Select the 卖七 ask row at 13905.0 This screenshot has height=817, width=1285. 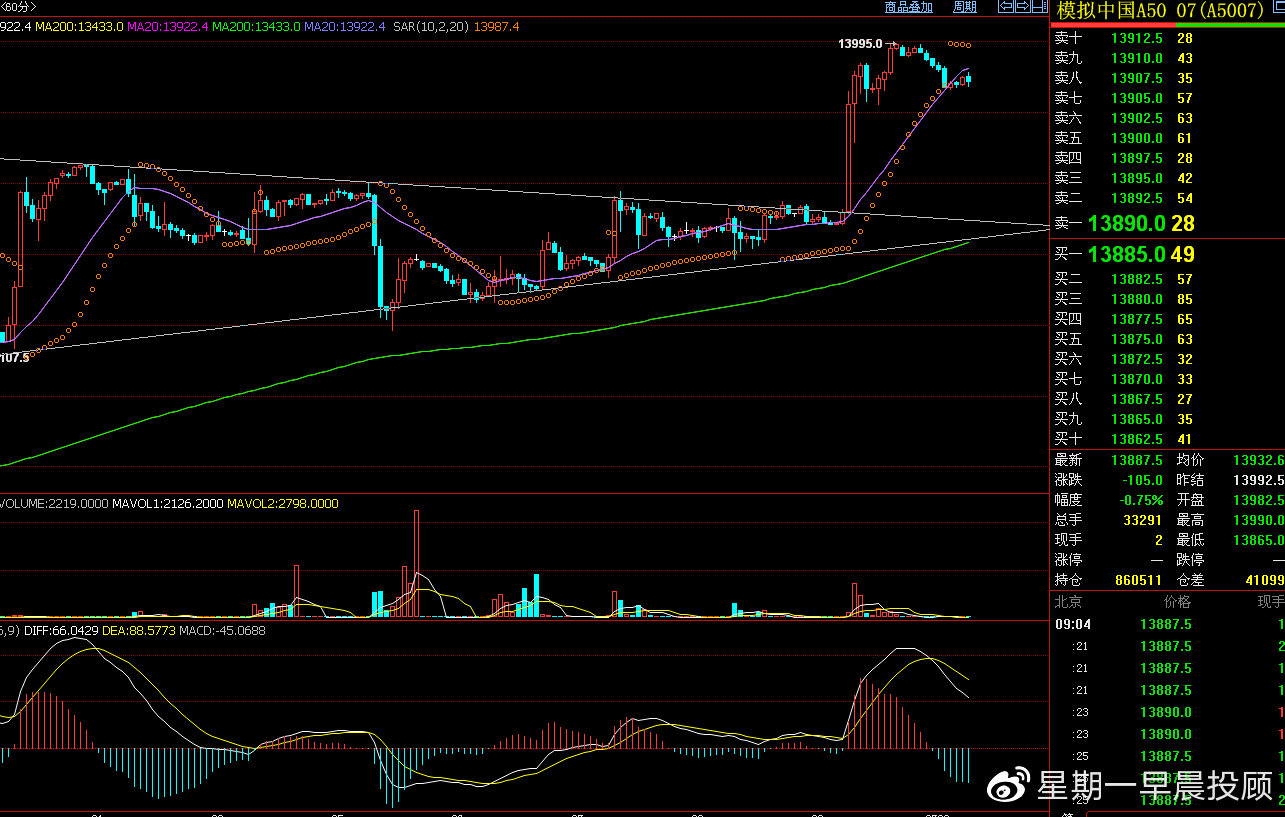1167,98
